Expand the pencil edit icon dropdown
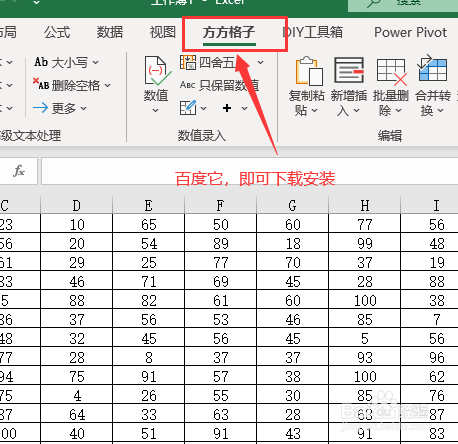The image size is (458, 444). point(203,108)
